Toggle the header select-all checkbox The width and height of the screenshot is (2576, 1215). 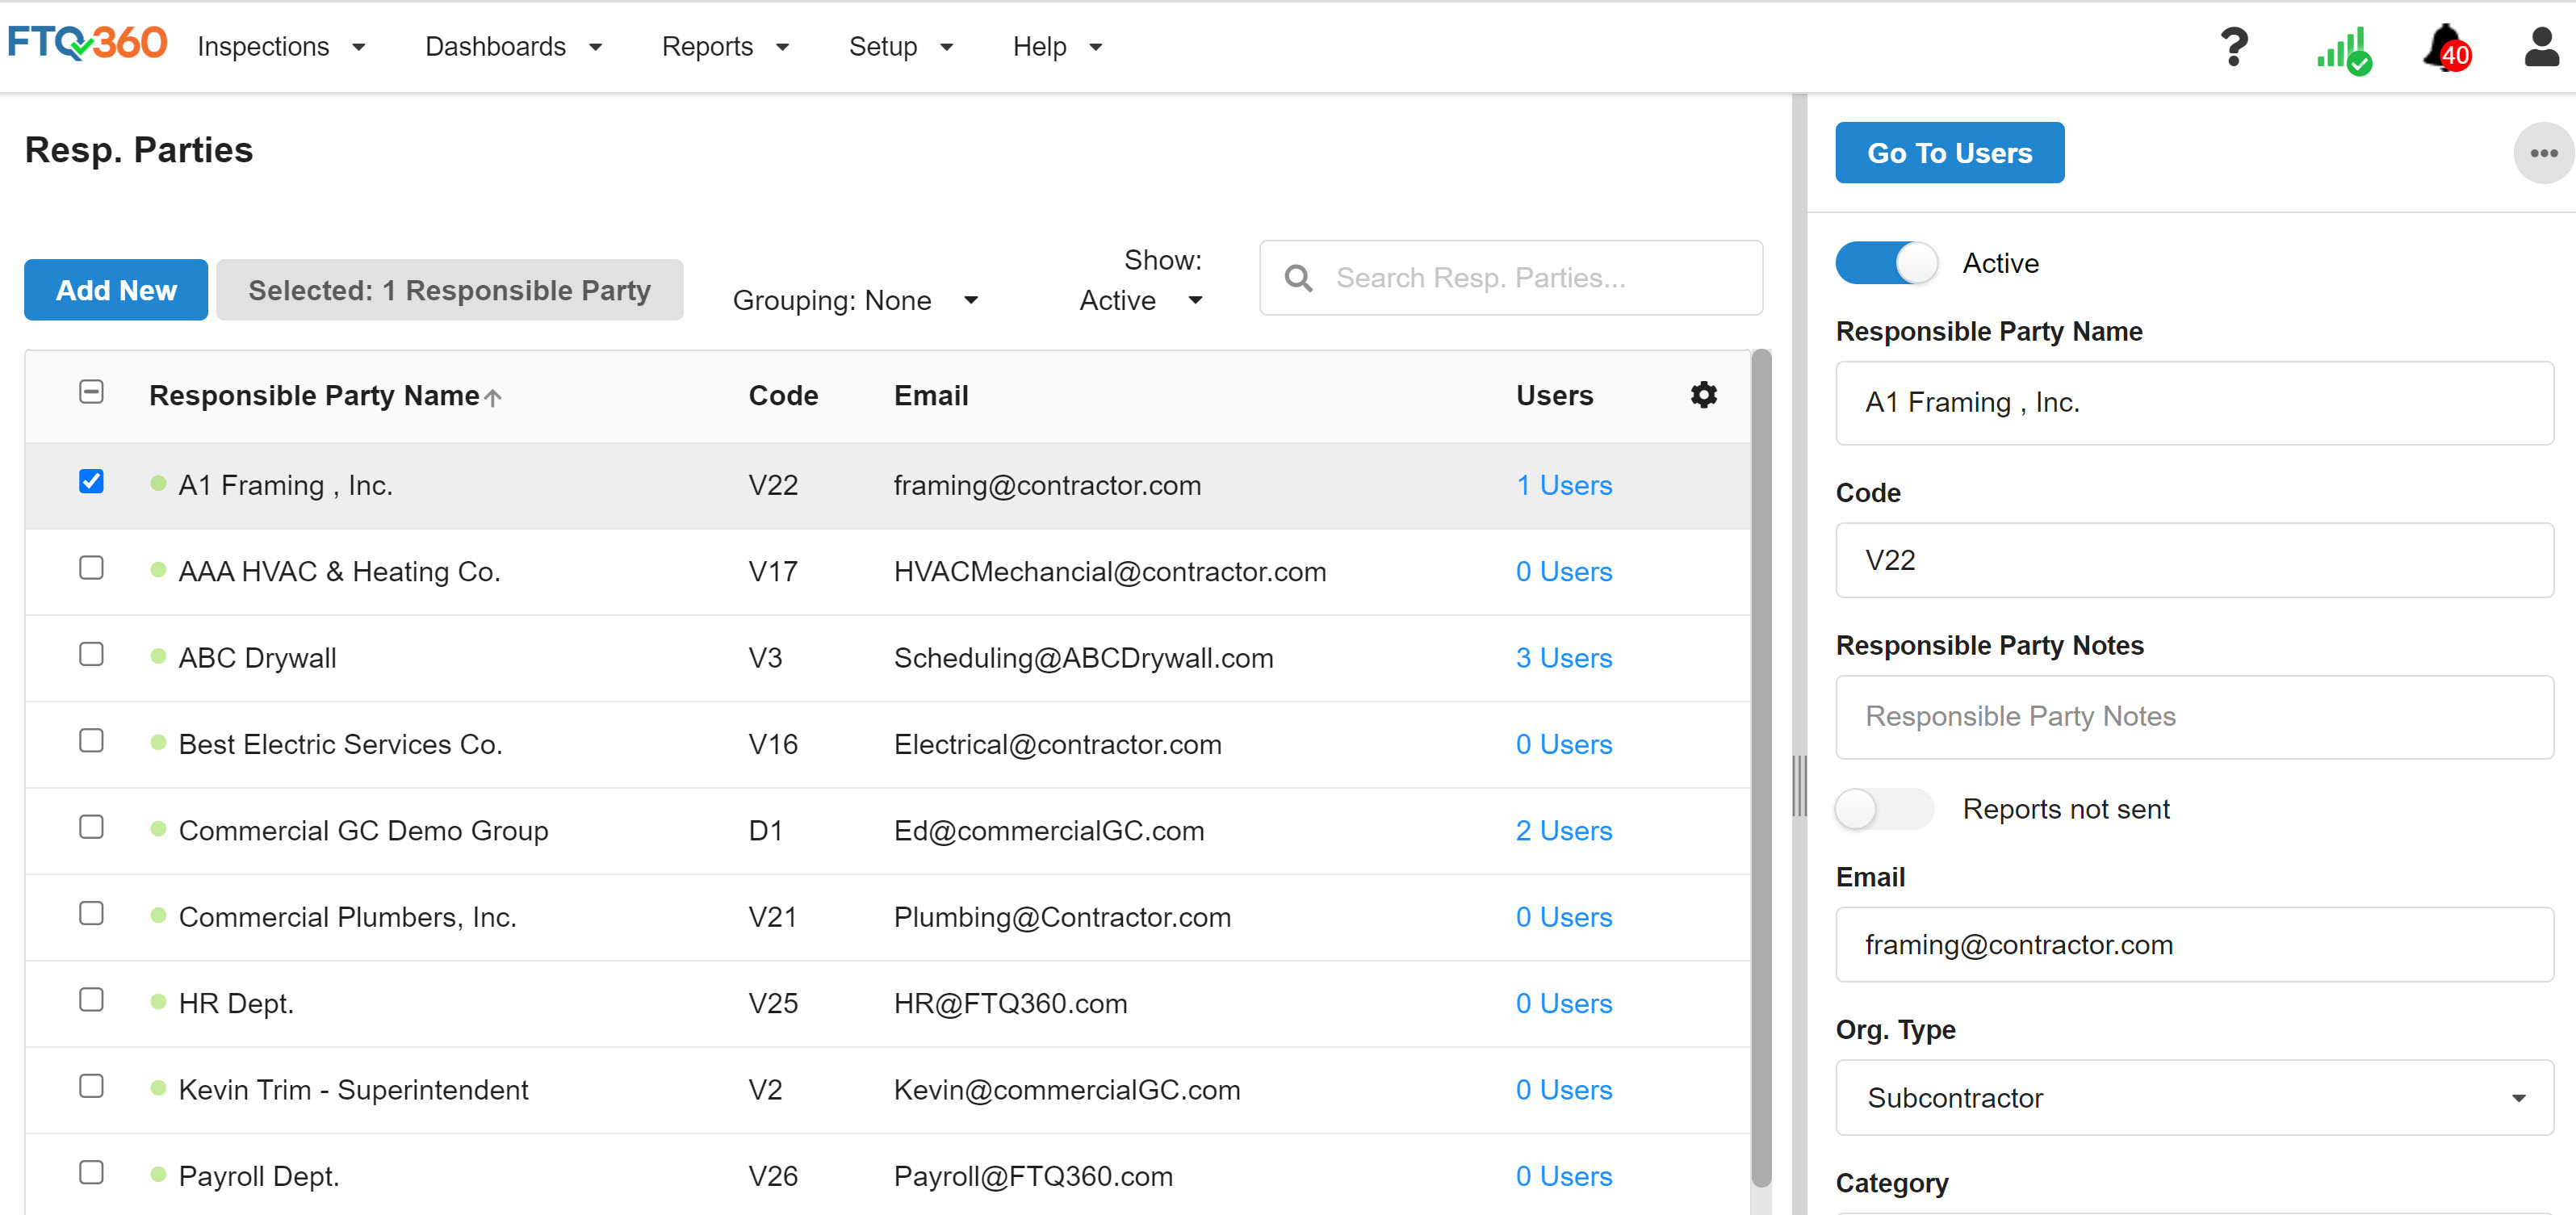pyautogui.click(x=91, y=392)
